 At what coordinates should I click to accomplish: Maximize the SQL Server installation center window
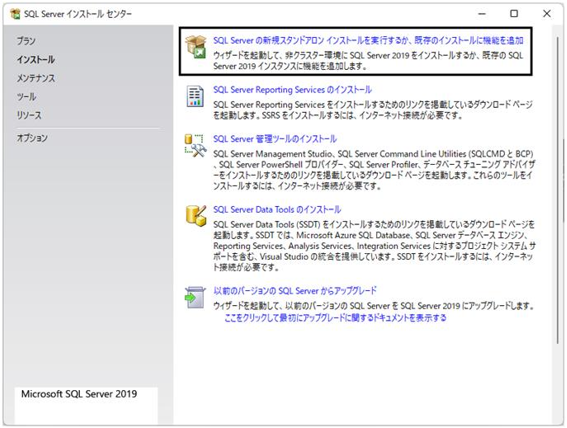tap(514, 14)
